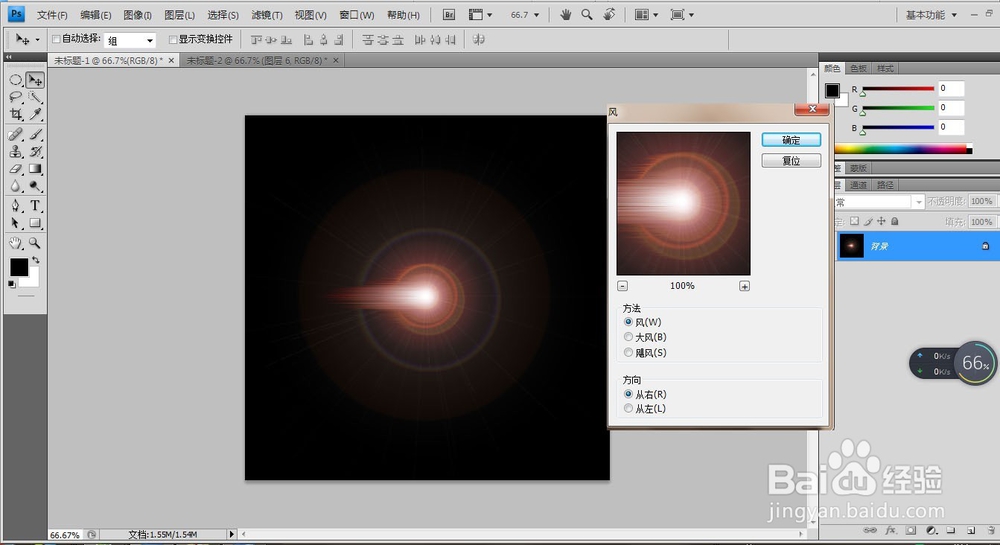Select the Magic Wand tool
Screen dimensions: 1000x545
tap(35, 97)
